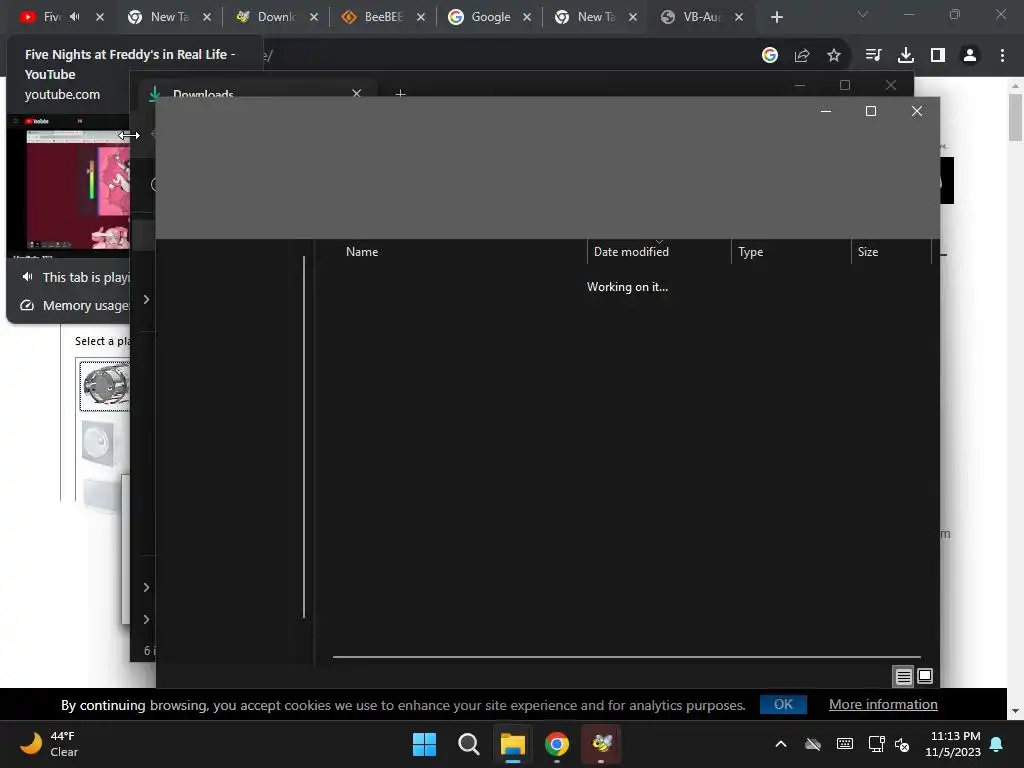
Task: Switch to the details list view
Action: (903, 677)
